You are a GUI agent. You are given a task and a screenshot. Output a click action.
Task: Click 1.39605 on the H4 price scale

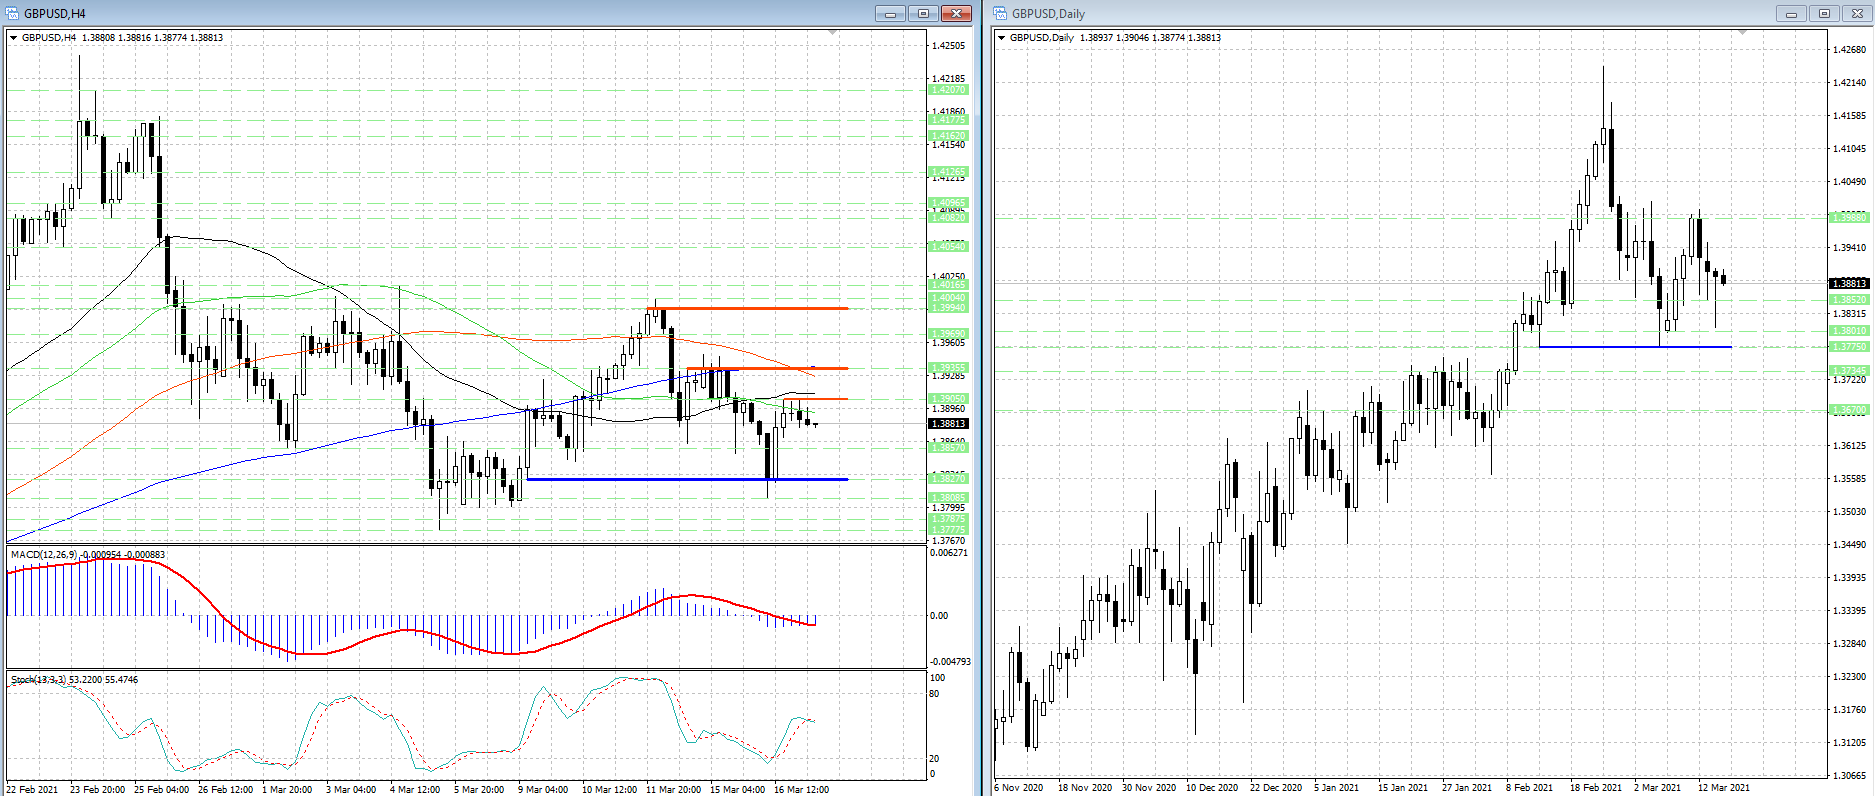point(948,343)
